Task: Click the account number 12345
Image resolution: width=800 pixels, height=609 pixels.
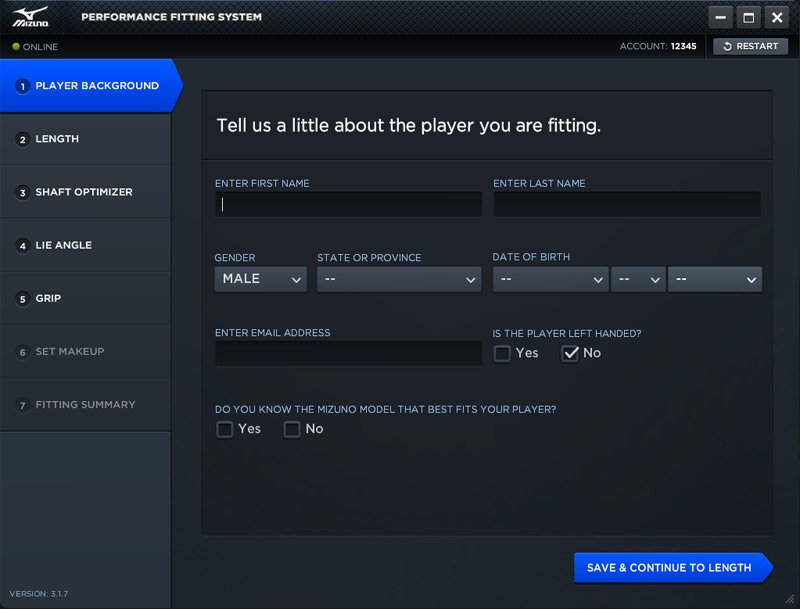Action: point(683,46)
